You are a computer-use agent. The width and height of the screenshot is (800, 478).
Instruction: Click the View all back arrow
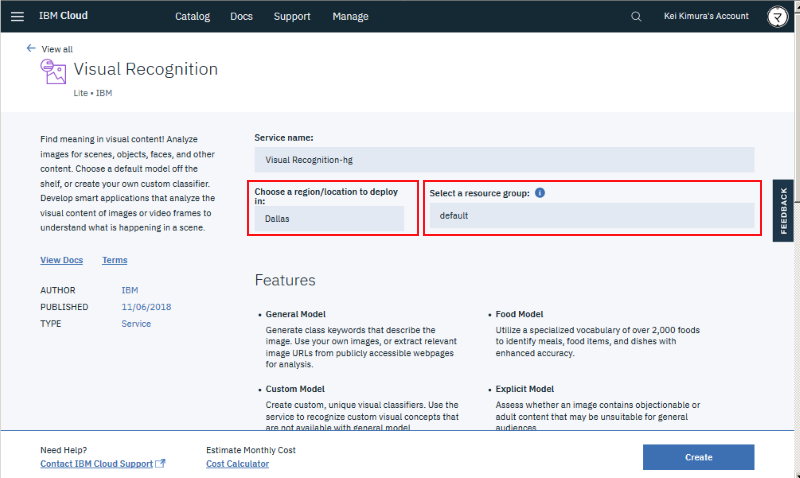(x=31, y=48)
